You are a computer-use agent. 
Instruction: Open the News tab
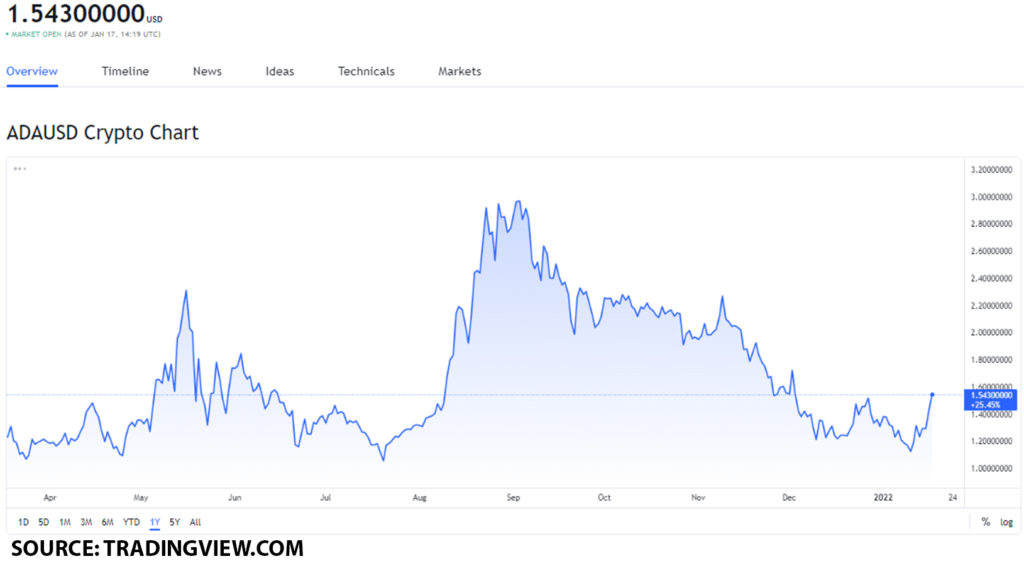(x=207, y=71)
